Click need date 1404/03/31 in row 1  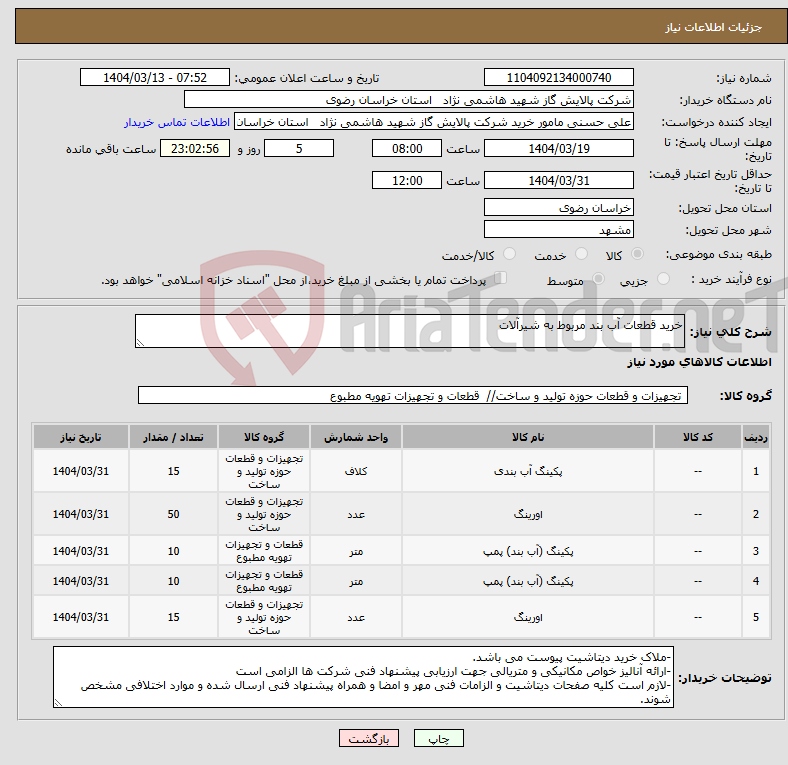[x=81, y=471]
